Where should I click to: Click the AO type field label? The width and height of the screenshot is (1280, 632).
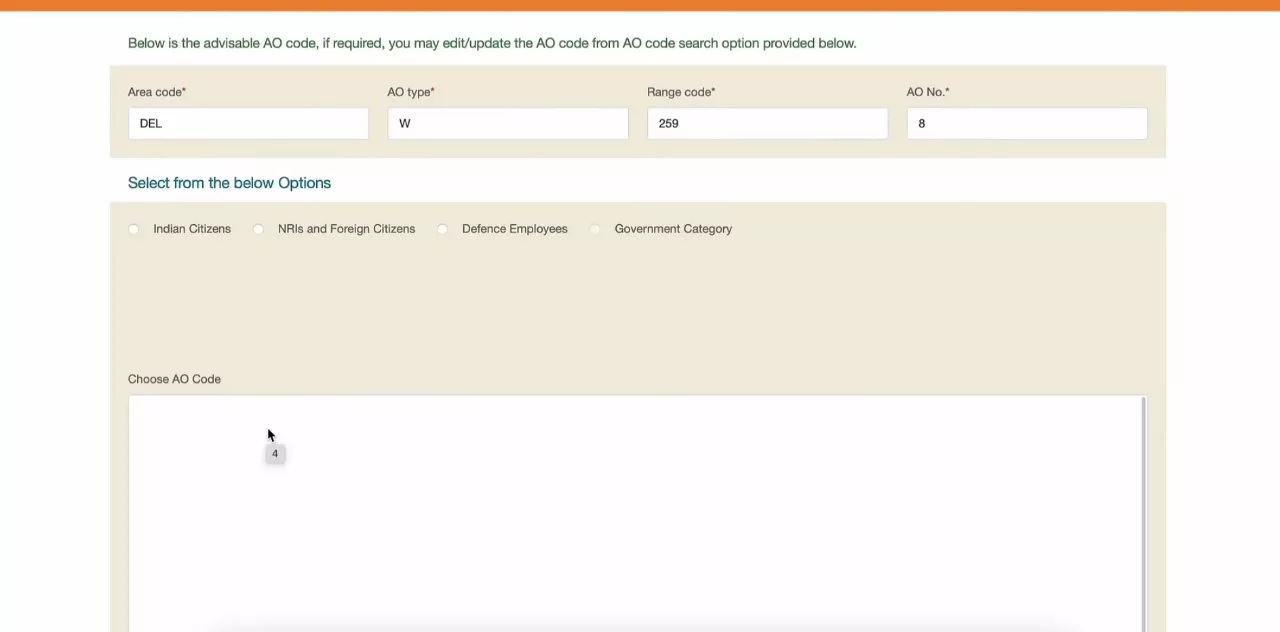[x=410, y=91]
